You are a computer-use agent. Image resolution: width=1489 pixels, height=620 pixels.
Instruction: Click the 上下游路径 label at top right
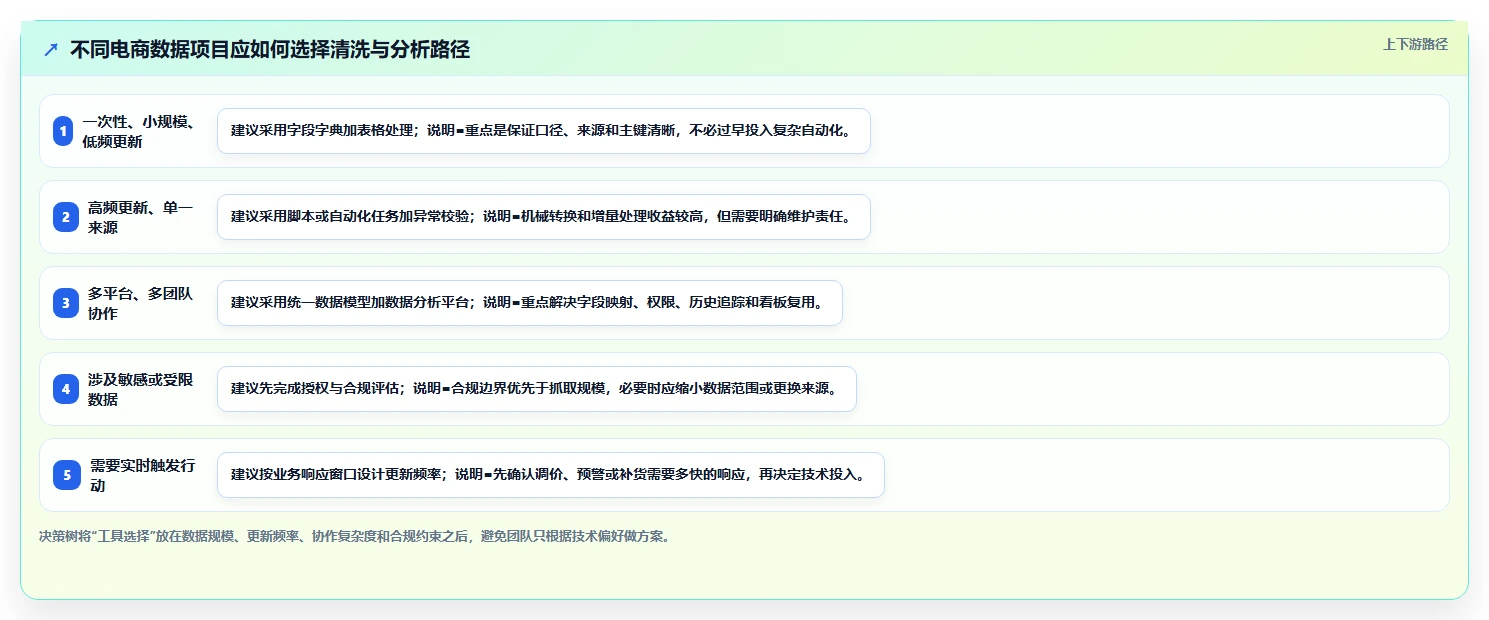1415,44
